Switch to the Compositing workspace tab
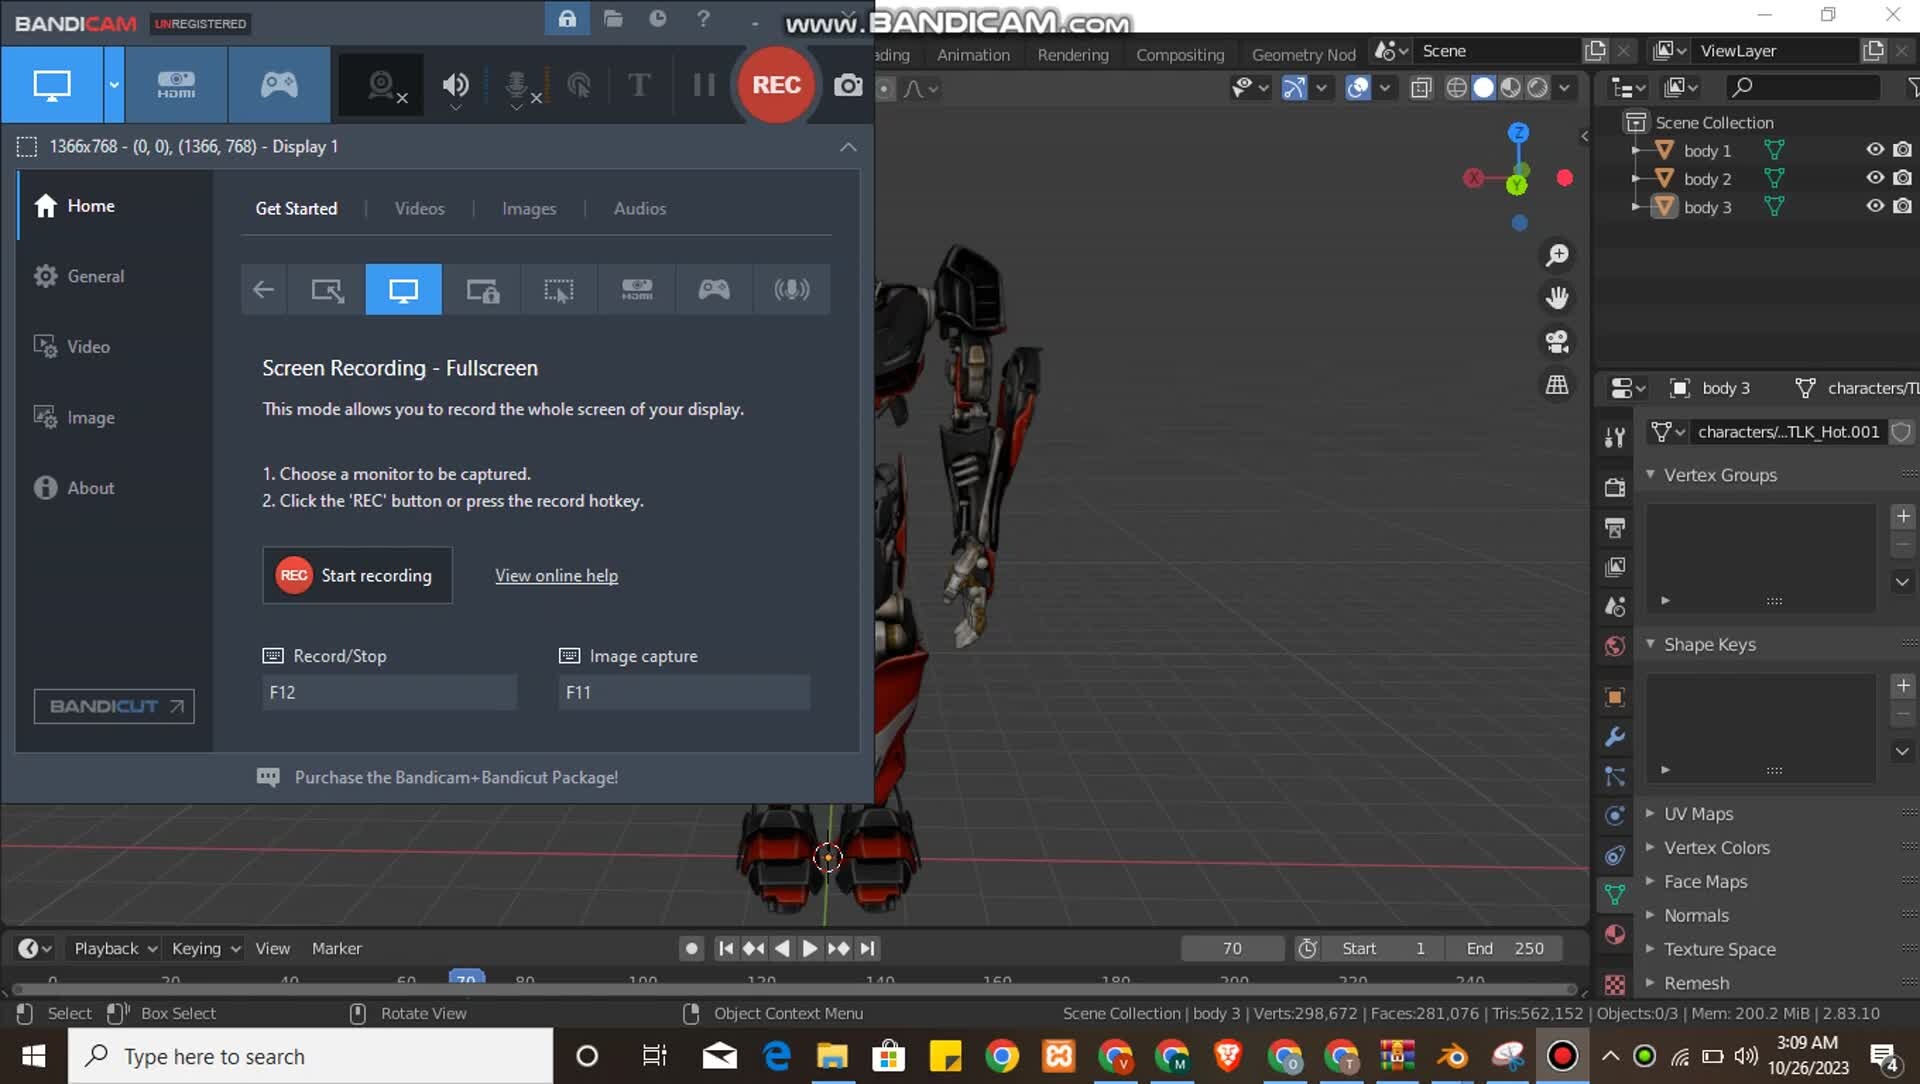This screenshot has width=1920, height=1084. coord(1179,54)
